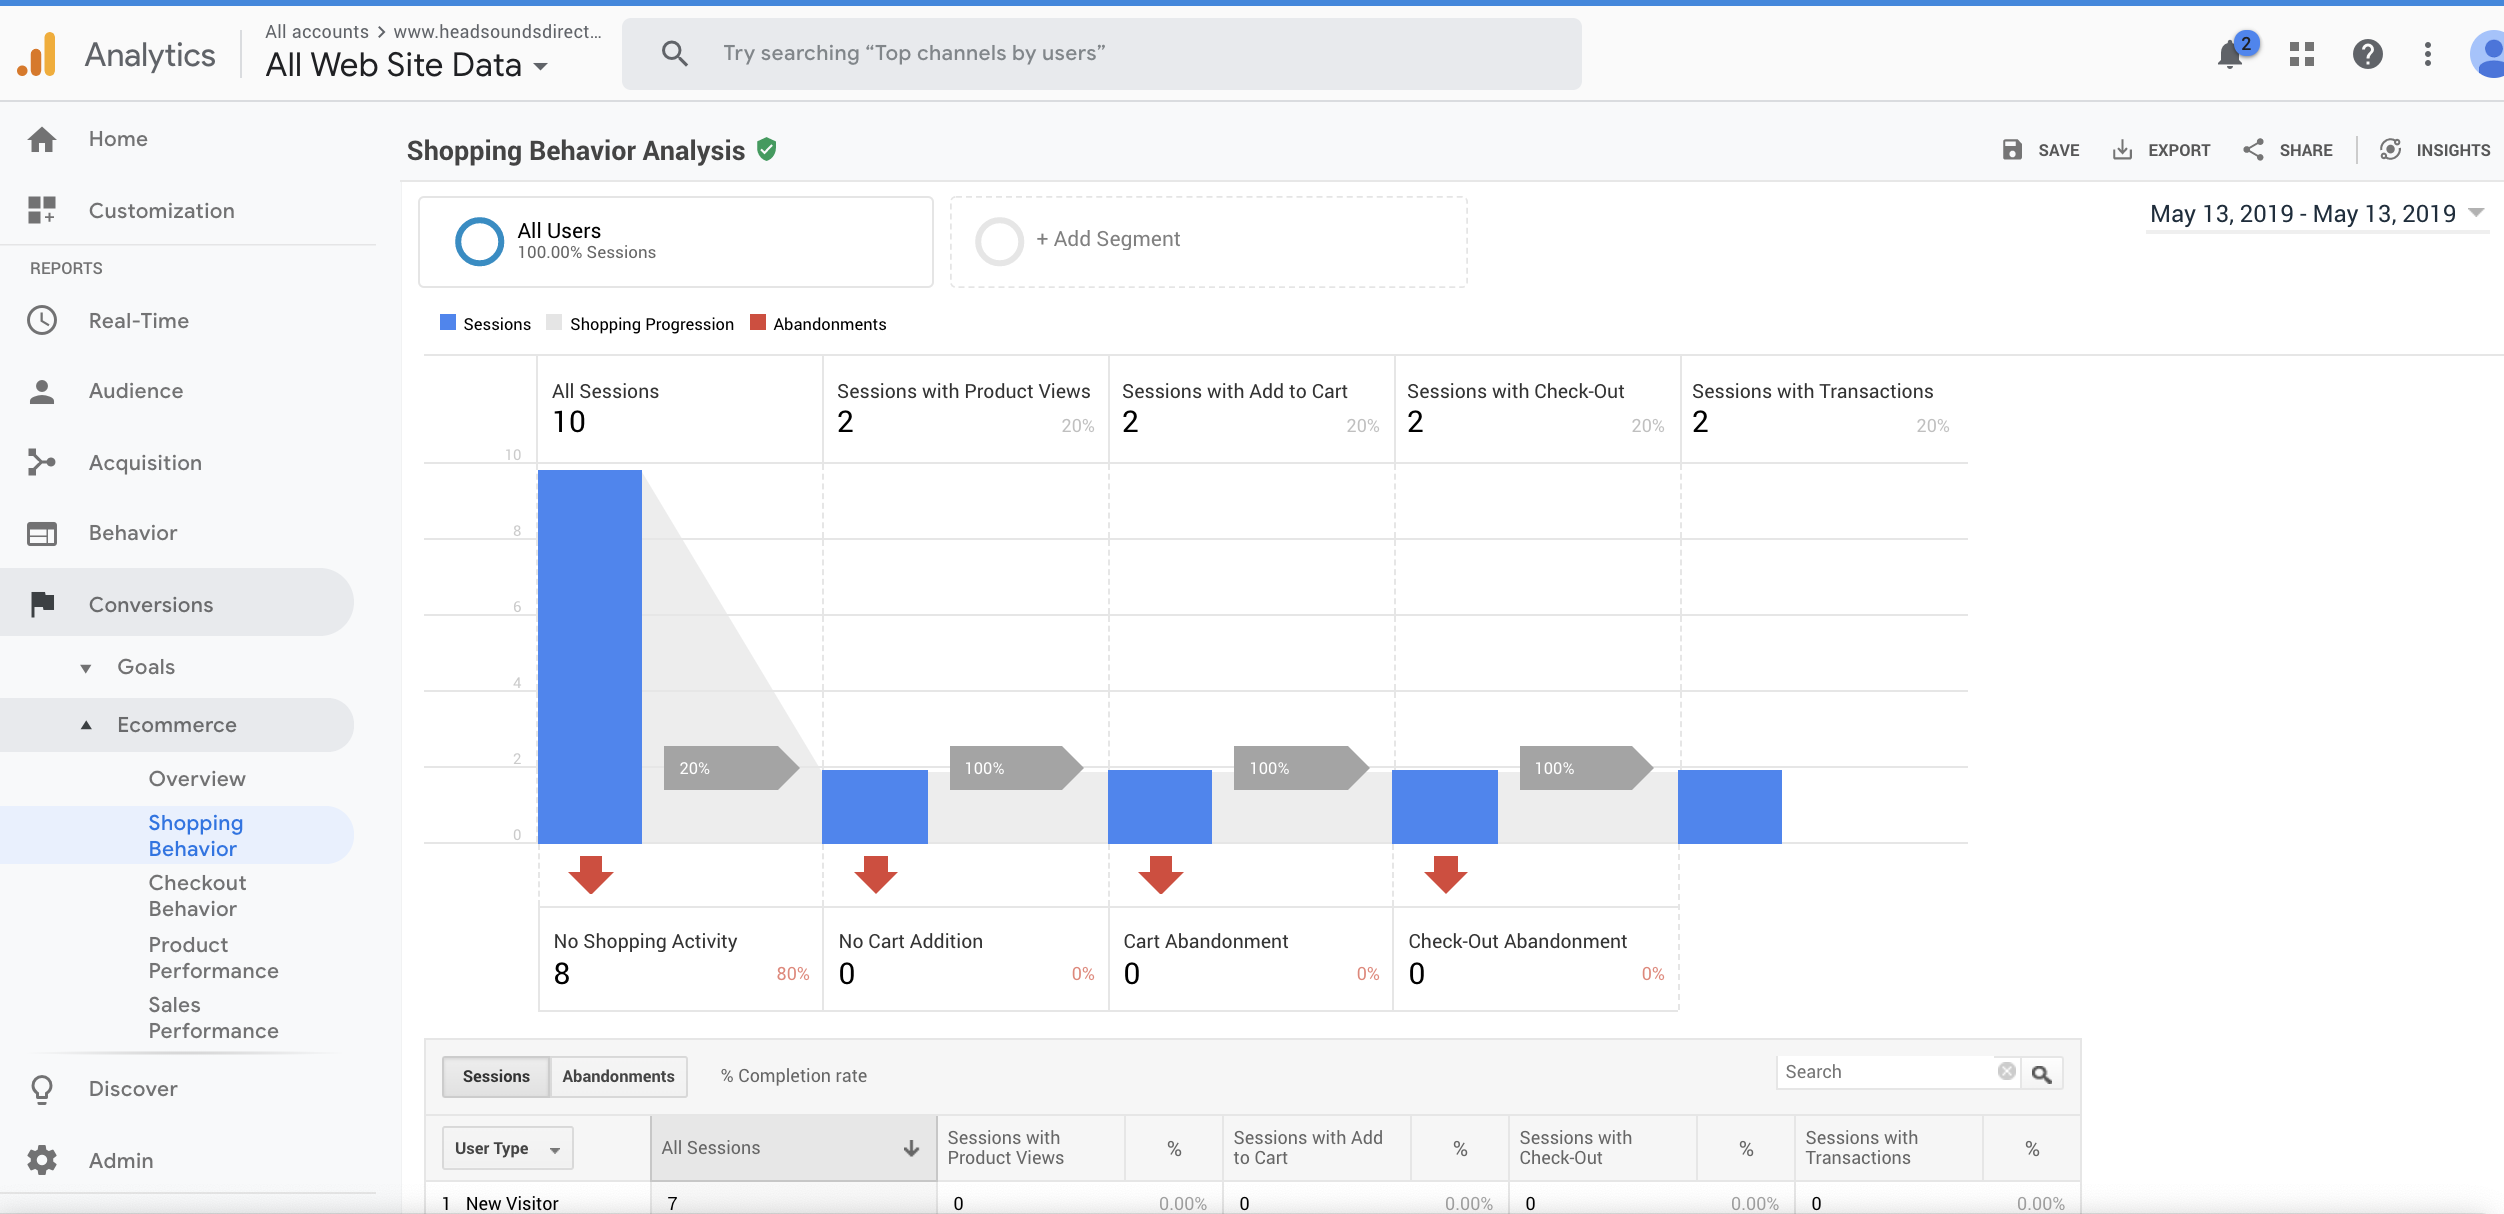Viewport: 2504px width, 1214px height.
Task: Click the Discover lightbulb icon
Action: pos(42,1089)
